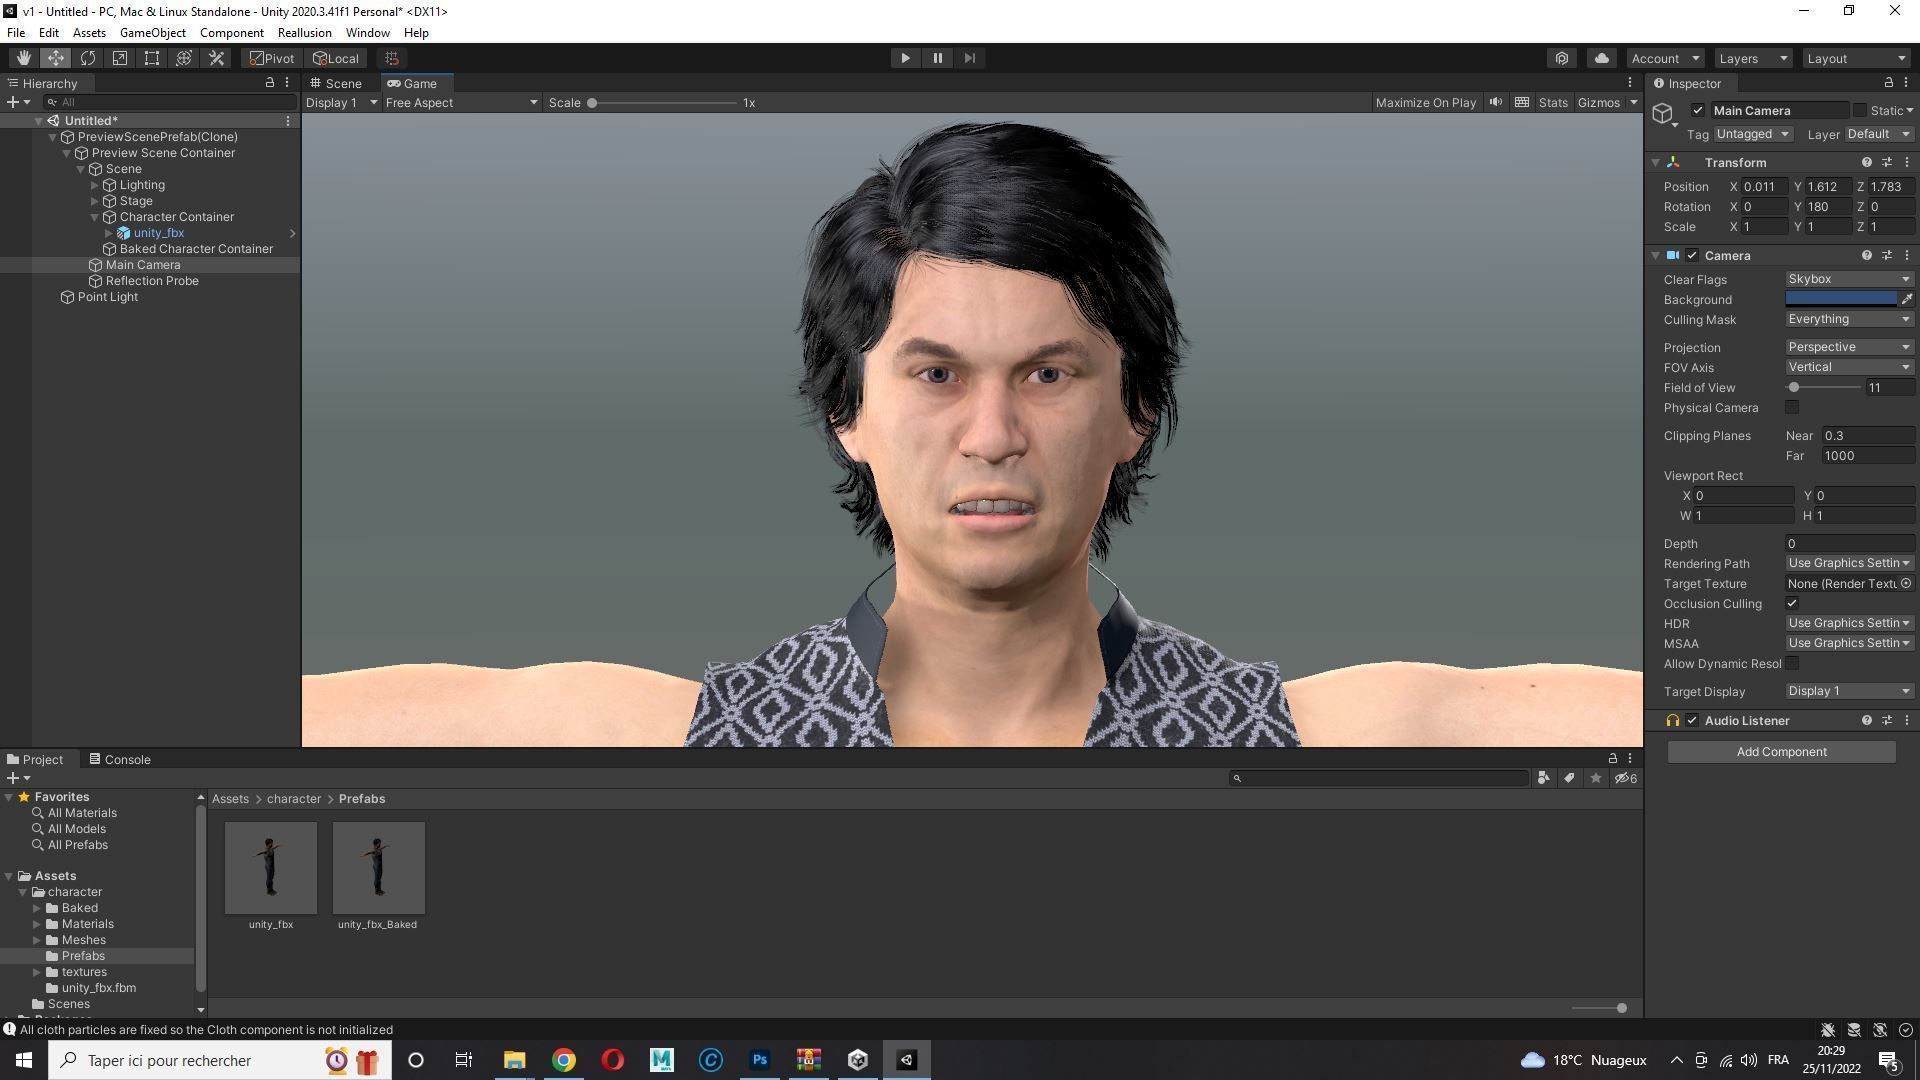Open the Free Aspect dropdown
Viewport: 1920px width, 1080px height.
[x=461, y=102]
